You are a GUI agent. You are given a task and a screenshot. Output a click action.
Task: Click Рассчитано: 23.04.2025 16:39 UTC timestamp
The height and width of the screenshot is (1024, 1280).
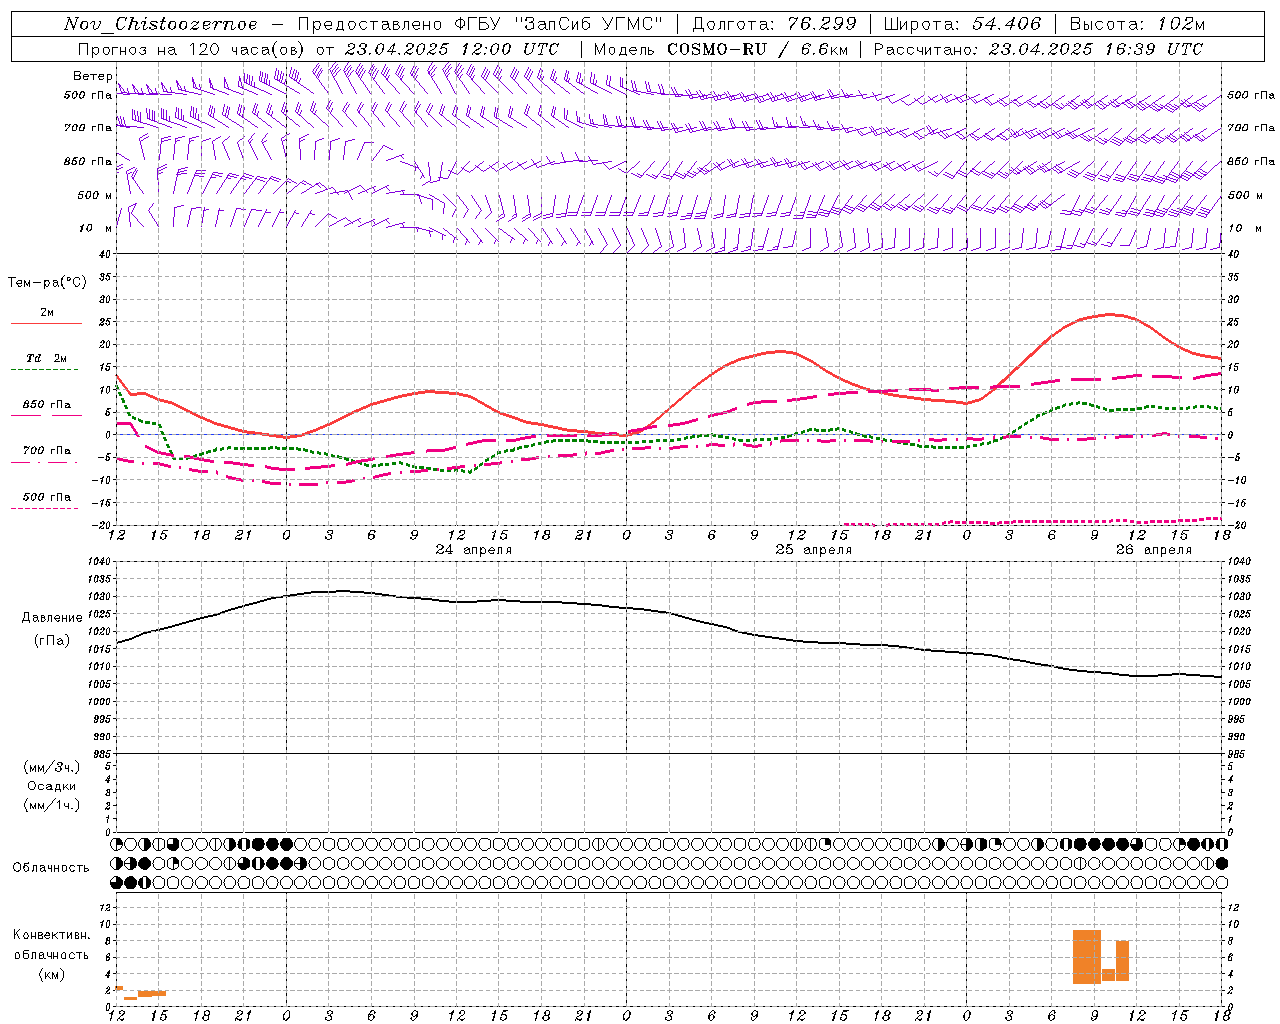1038,49
